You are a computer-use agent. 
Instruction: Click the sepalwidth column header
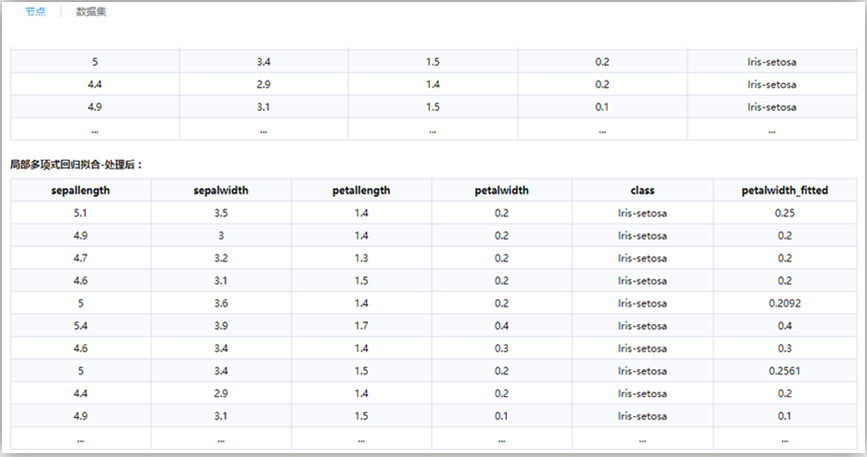[221, 190]
